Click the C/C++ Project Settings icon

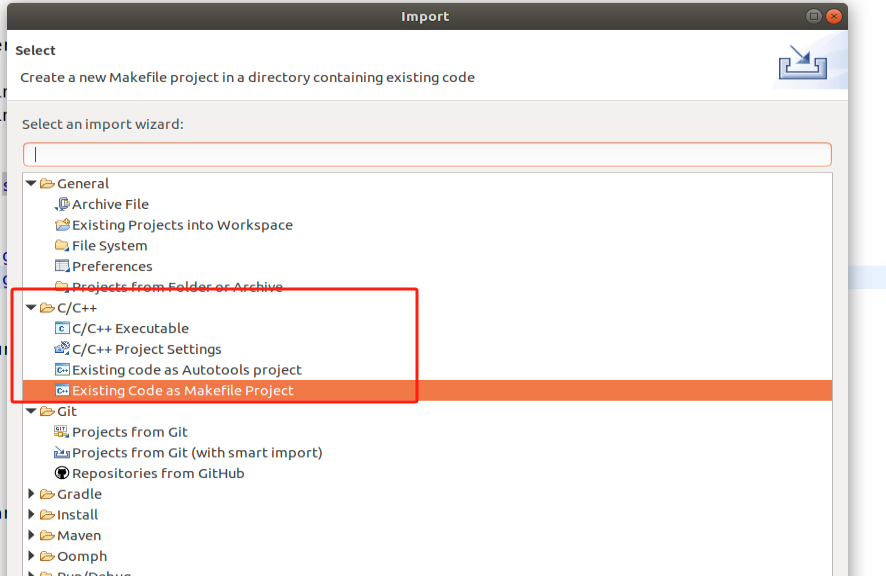pyautogui.click(x=62, y=349)
